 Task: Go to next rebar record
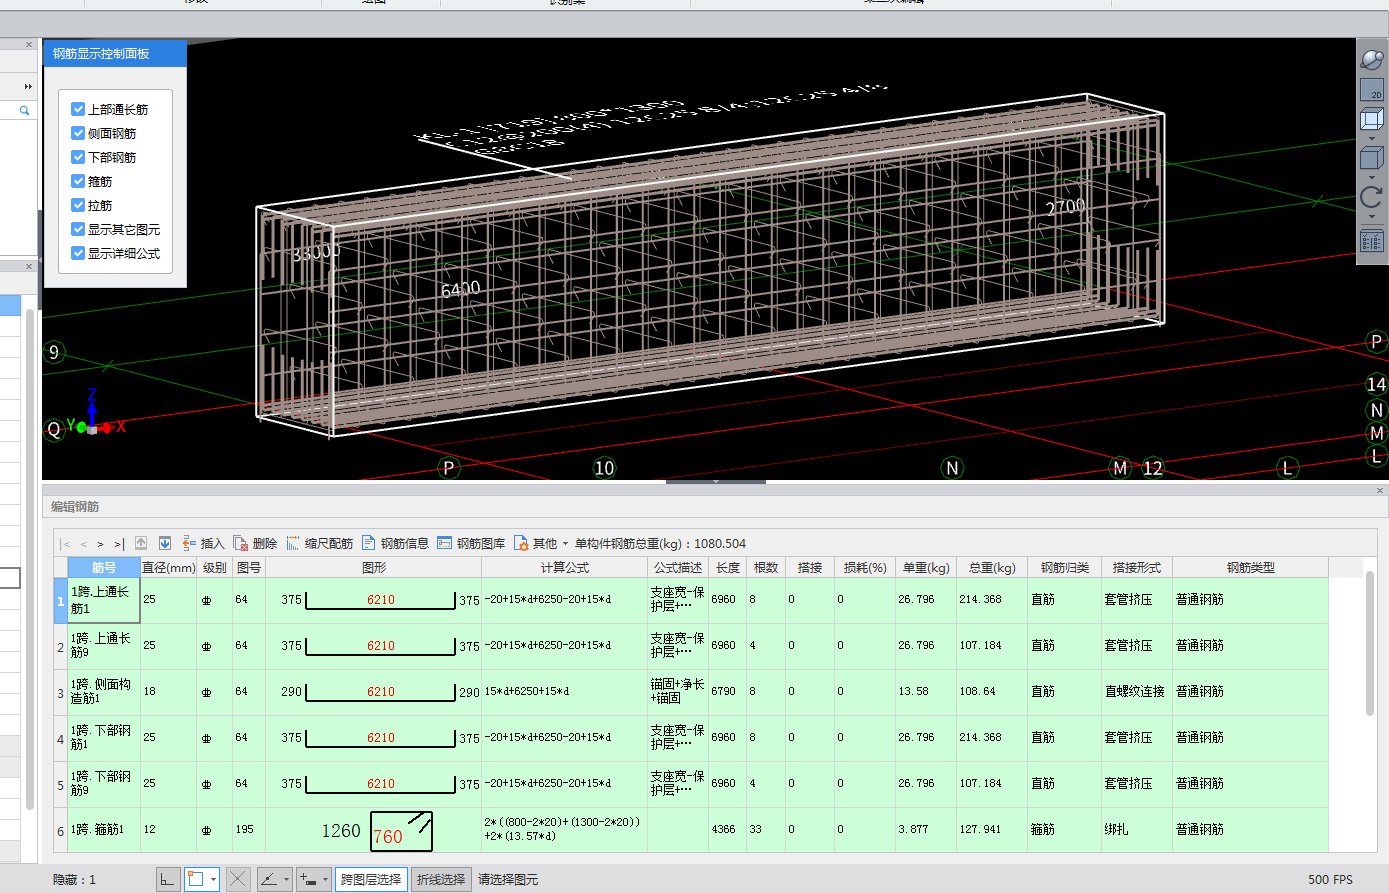click(x=101, y=544)
